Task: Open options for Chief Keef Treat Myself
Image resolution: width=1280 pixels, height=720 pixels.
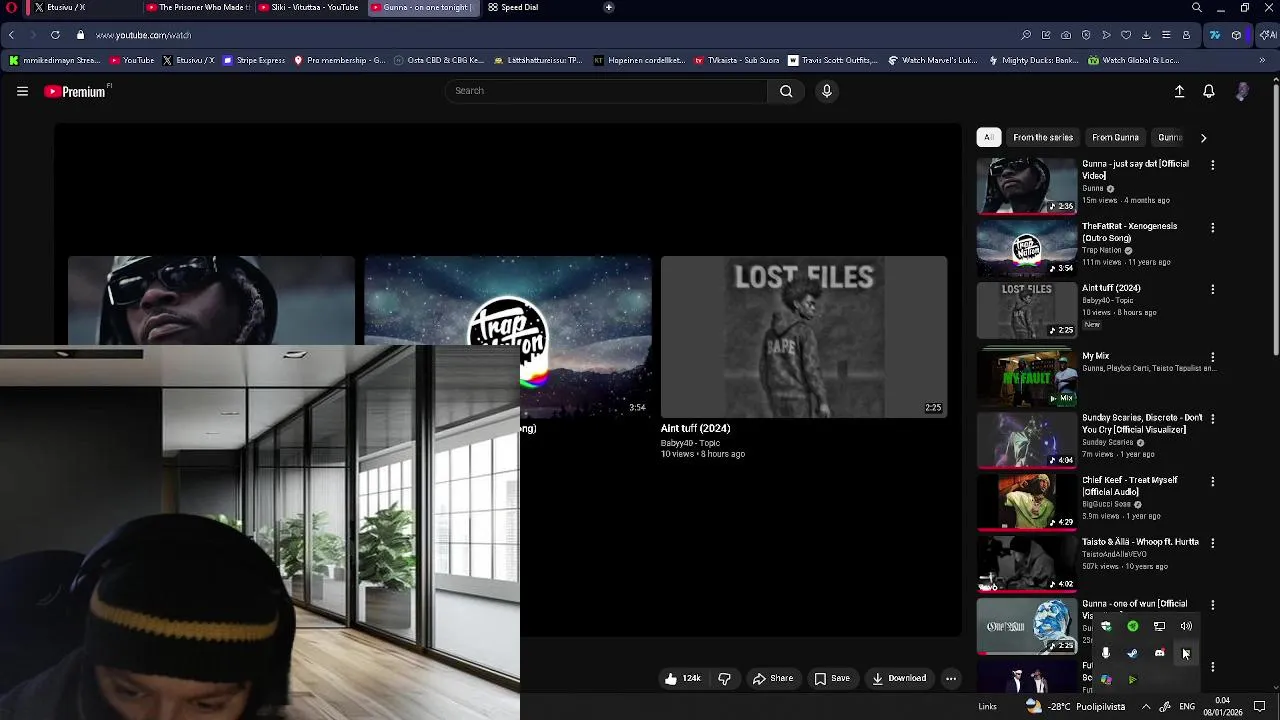Action: coord(1213,481)
